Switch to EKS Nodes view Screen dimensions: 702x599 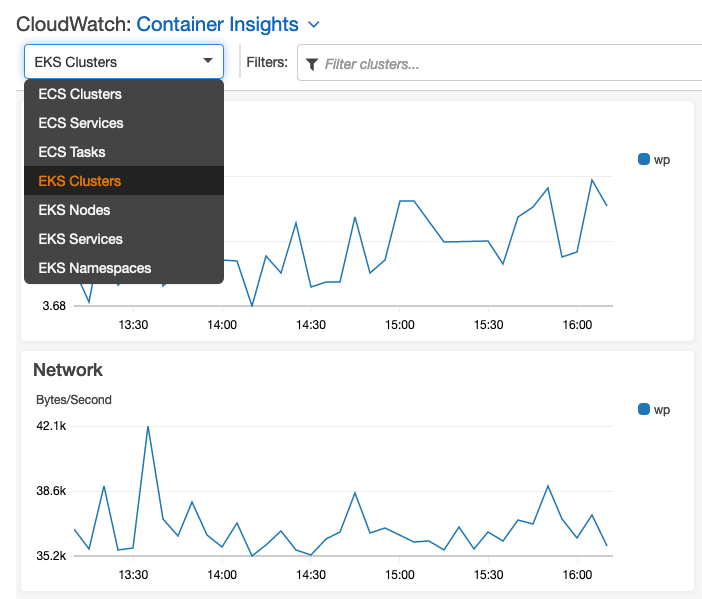pos(74,210)
